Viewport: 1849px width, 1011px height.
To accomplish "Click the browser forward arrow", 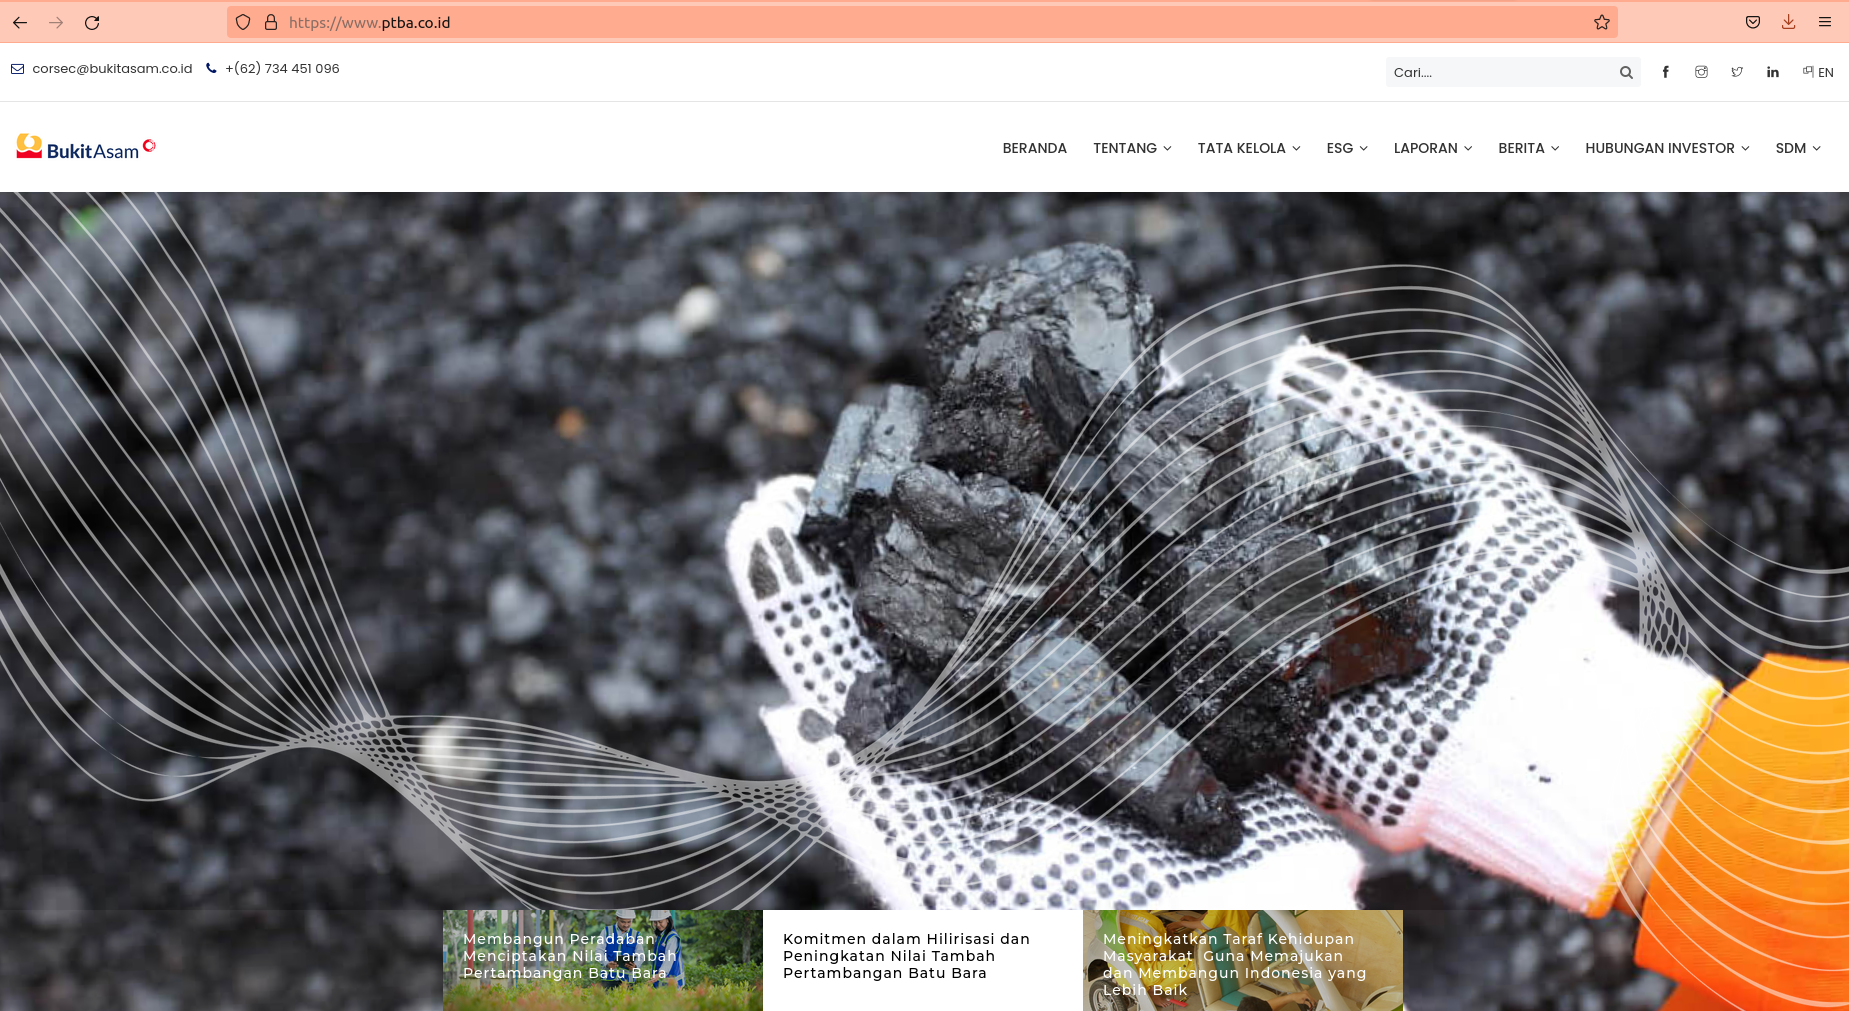I will click(56, 22).
